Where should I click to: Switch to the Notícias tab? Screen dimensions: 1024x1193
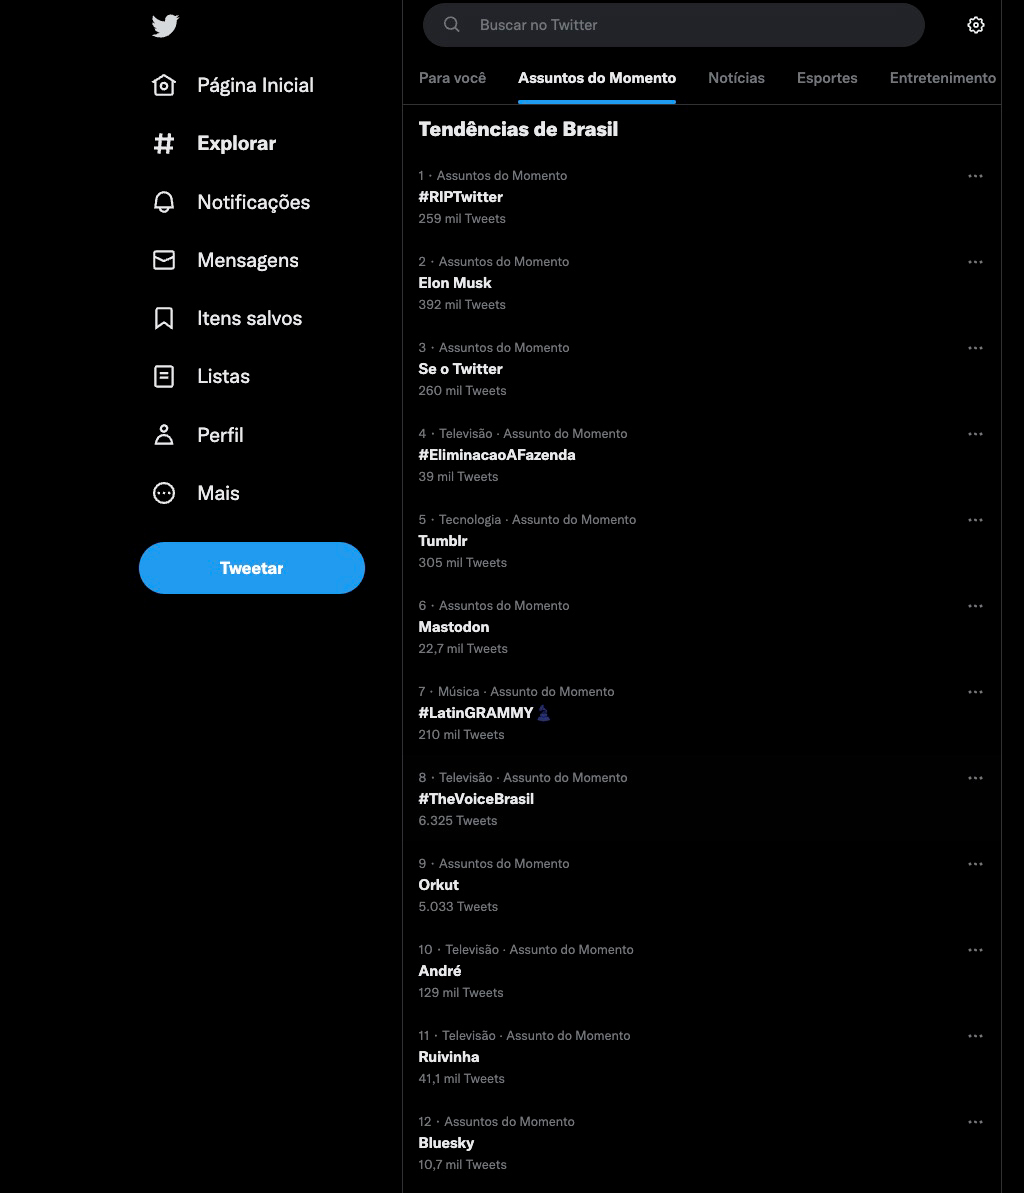(736, 78)
